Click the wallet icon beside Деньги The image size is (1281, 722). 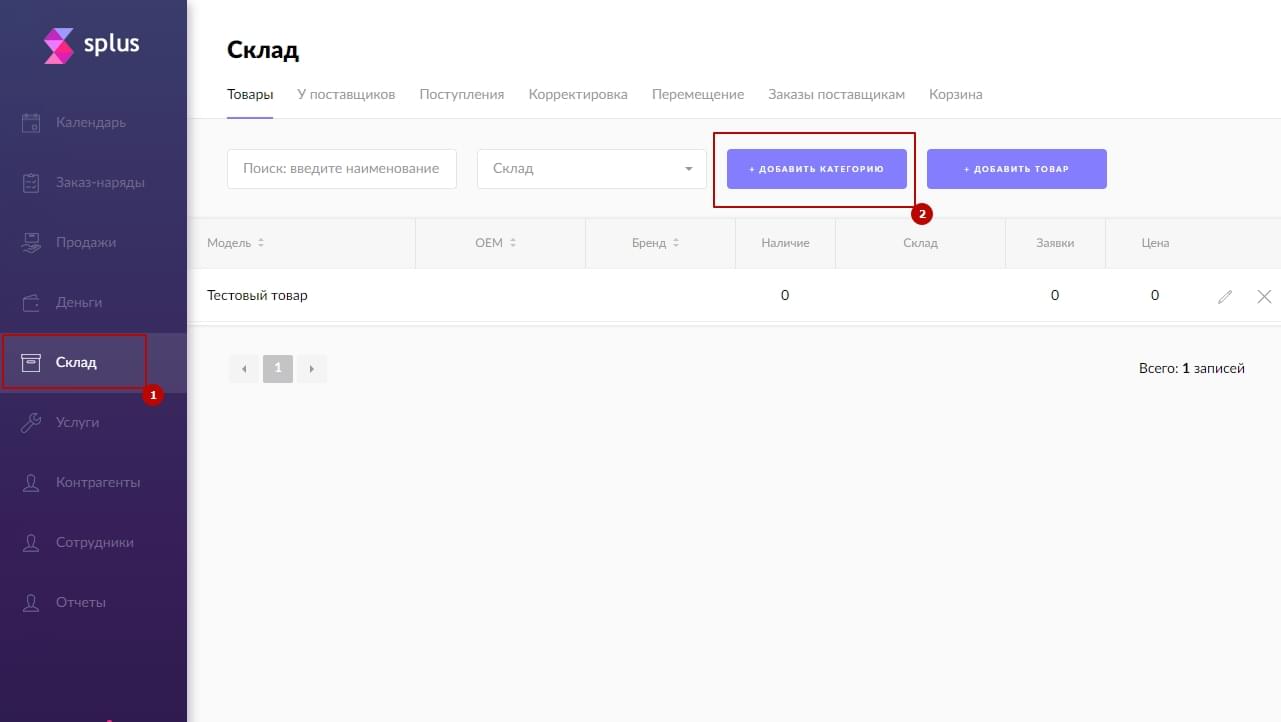pos(31,303)
